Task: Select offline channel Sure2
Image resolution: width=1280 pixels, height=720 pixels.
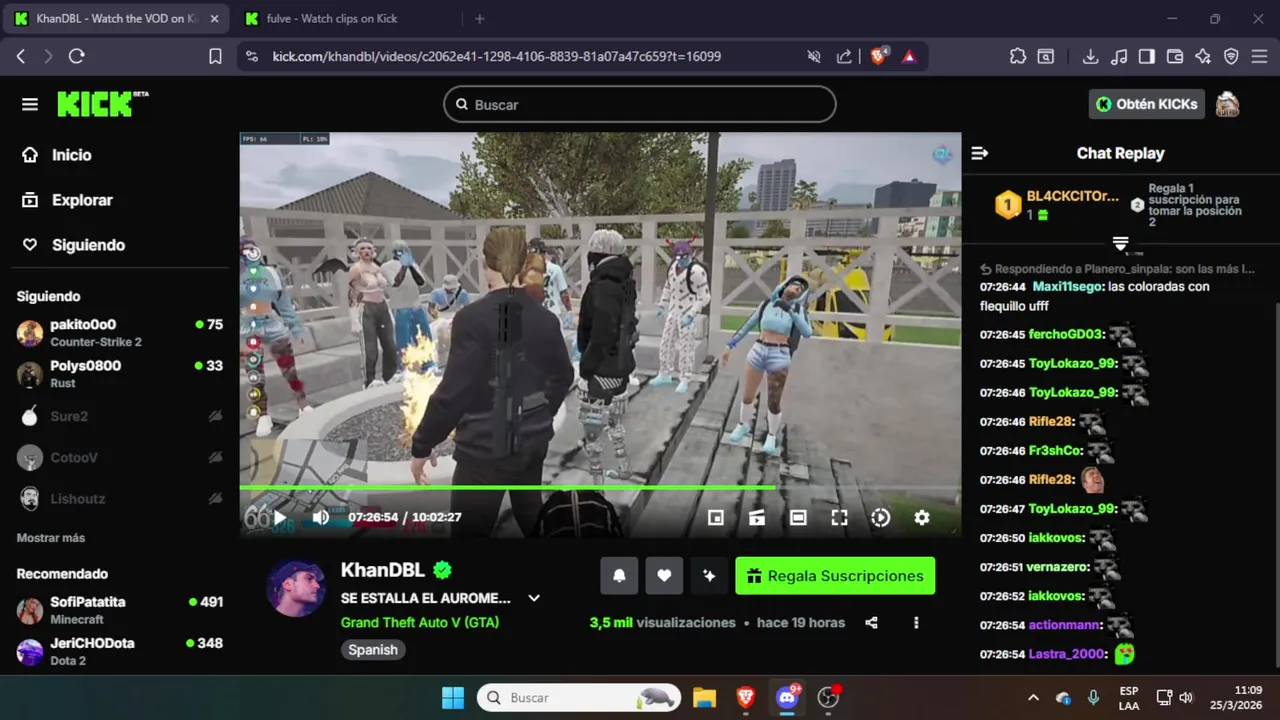Action: pyautogui.click(x=120, y=416)
